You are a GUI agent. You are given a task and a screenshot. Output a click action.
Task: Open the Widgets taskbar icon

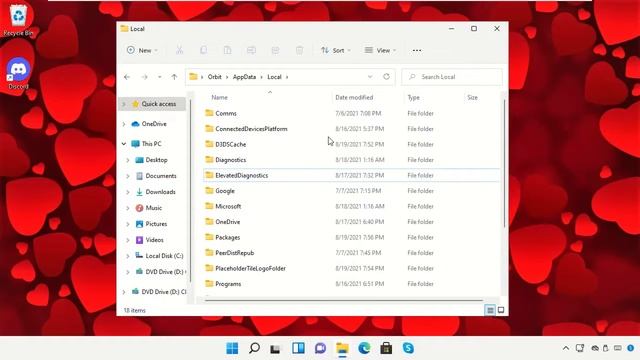pos(298,348)
